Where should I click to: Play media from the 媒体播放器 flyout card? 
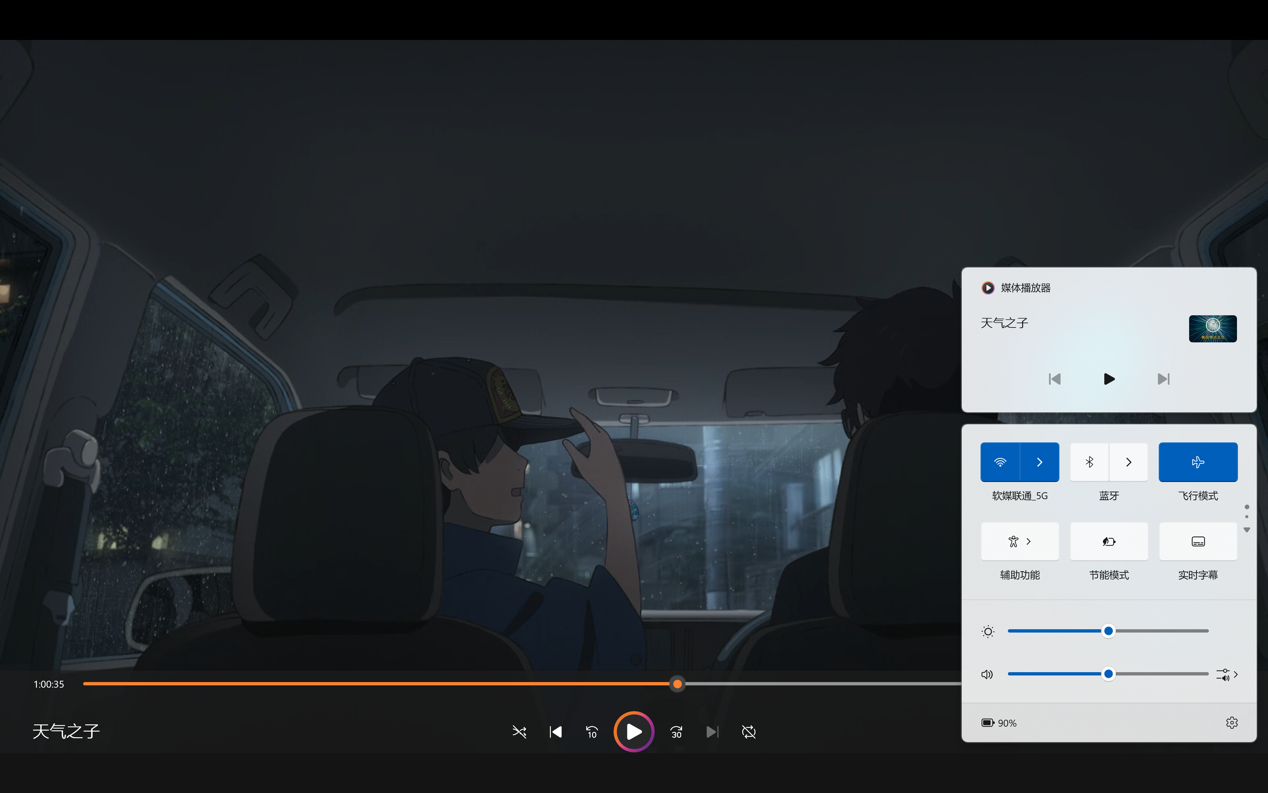[1108, 379]
